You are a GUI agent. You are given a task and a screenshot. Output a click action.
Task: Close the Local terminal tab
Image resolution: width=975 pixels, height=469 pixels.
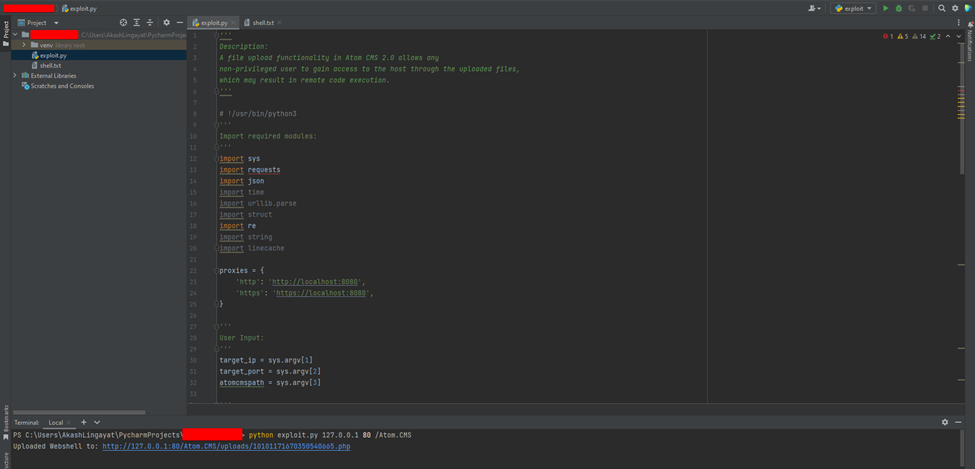(69, 423)
